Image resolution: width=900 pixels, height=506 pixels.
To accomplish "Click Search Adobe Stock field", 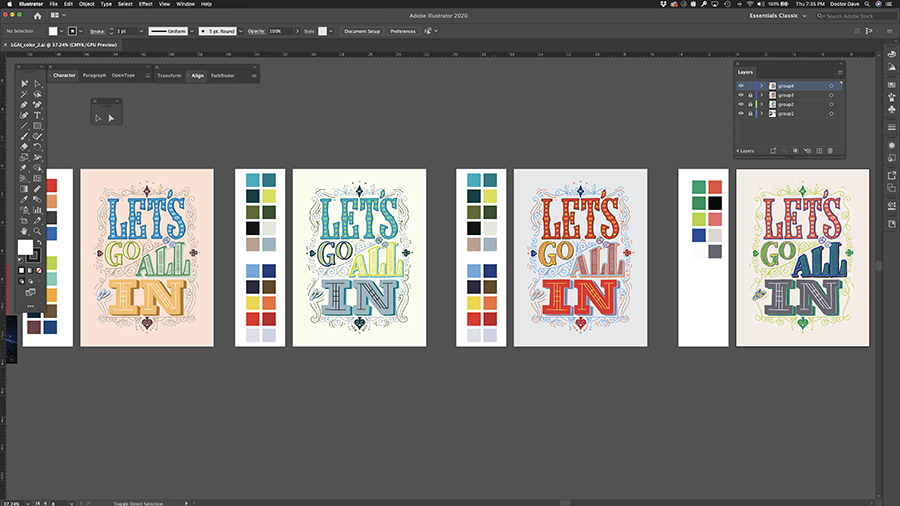I will click(854, 16).
